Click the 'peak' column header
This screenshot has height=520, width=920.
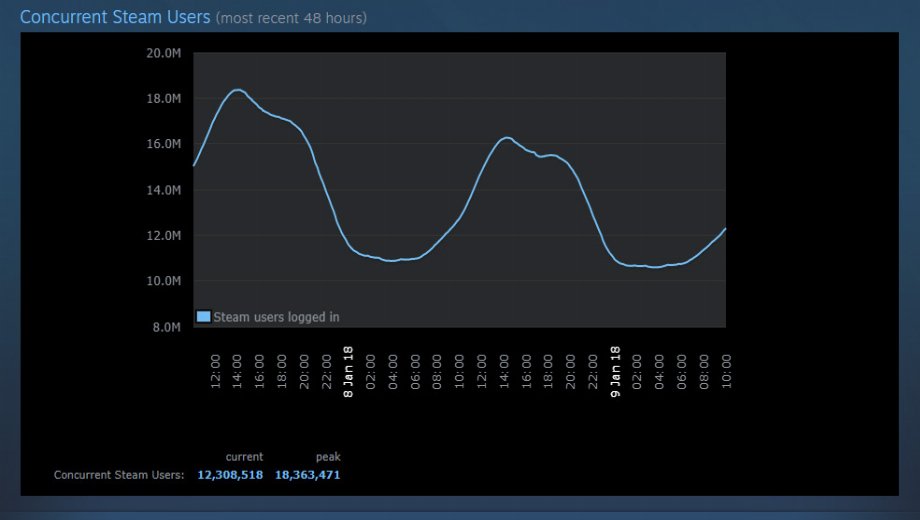click(328, 457)
